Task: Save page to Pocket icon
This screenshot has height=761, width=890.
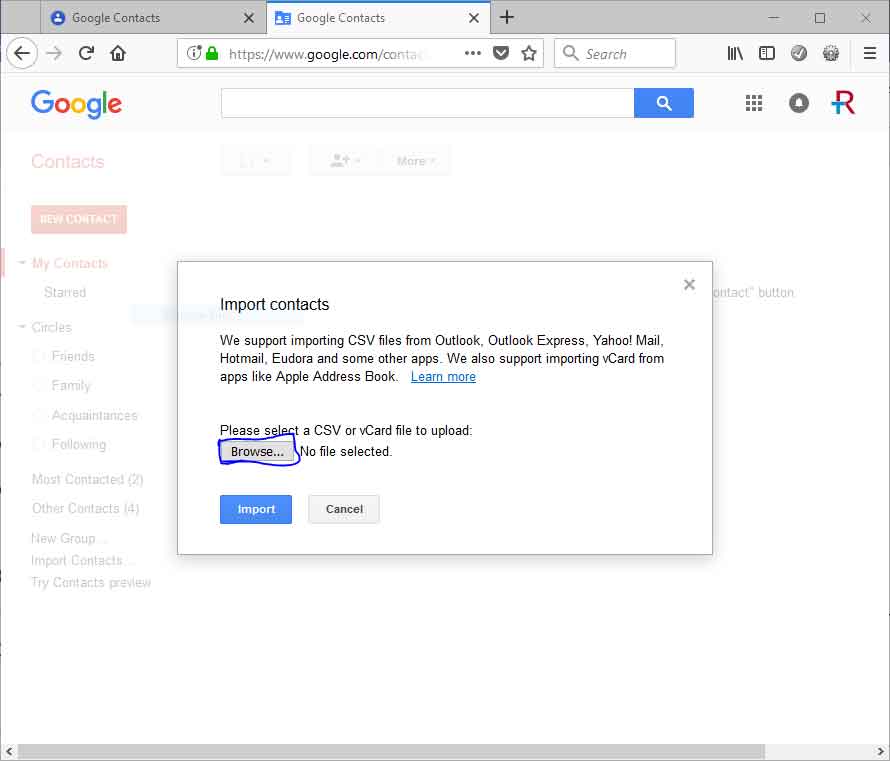Action: (501, 53)
